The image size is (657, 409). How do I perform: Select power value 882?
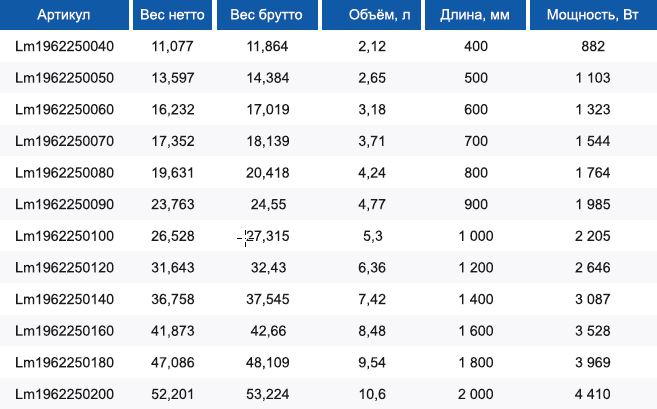593,46
